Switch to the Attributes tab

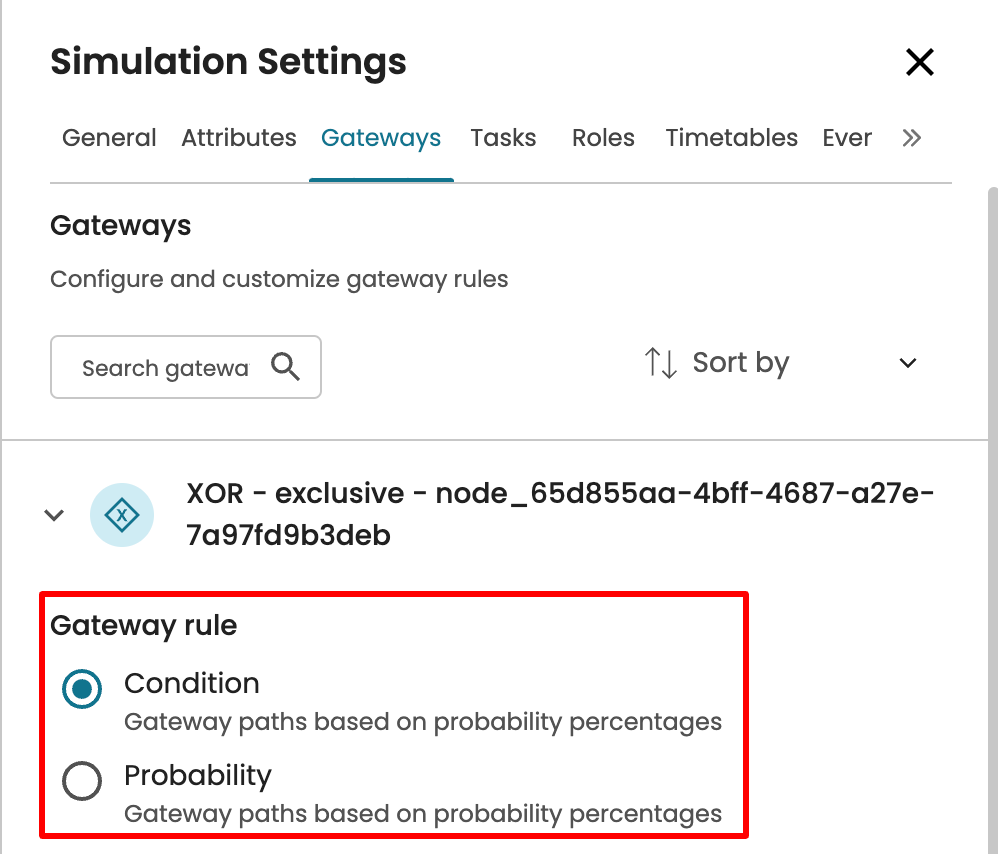(239, 138)
